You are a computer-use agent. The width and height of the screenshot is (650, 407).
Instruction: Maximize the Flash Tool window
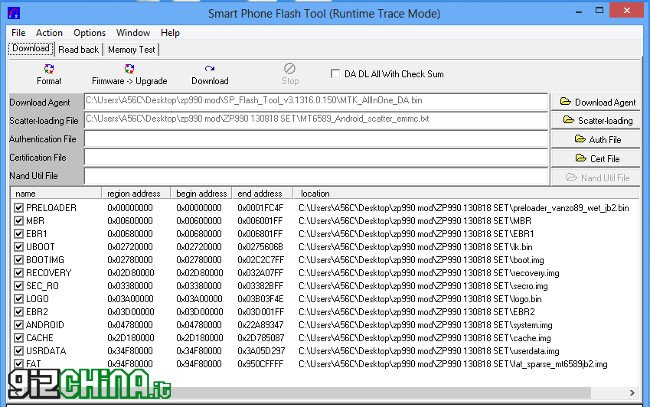pos(599,10)
